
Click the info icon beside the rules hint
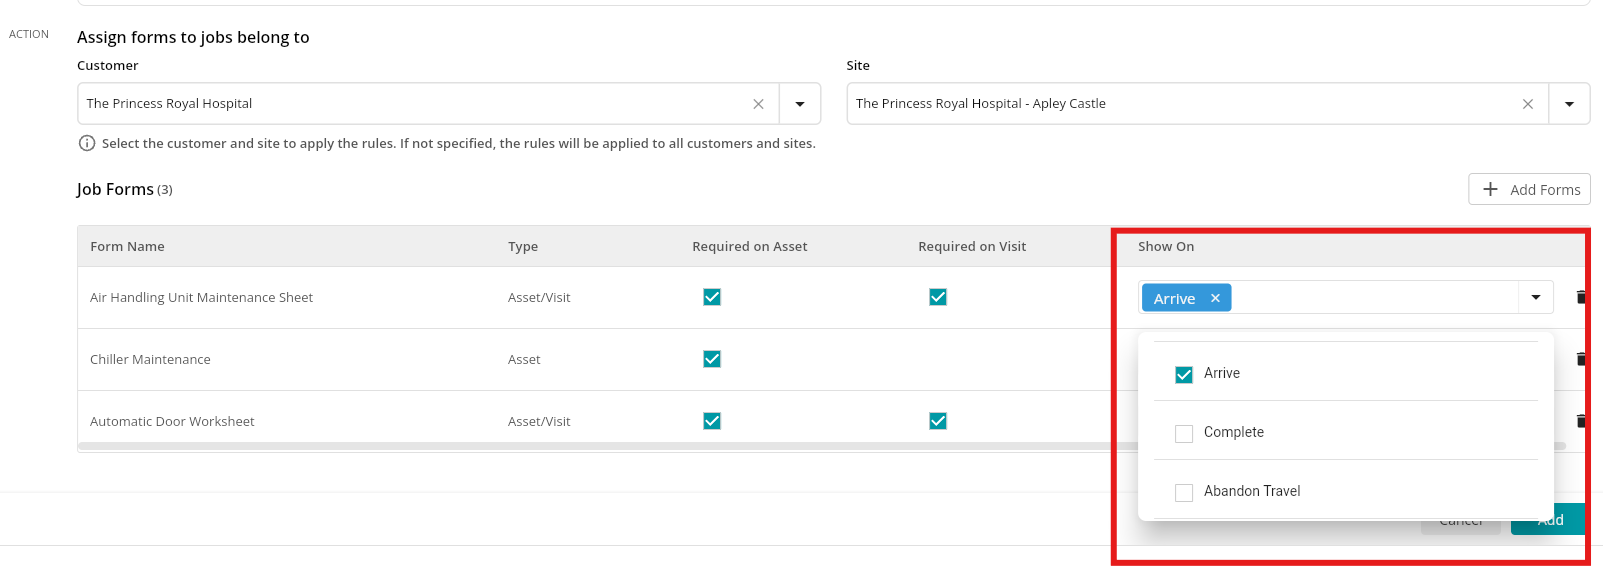tap(87, 143)
